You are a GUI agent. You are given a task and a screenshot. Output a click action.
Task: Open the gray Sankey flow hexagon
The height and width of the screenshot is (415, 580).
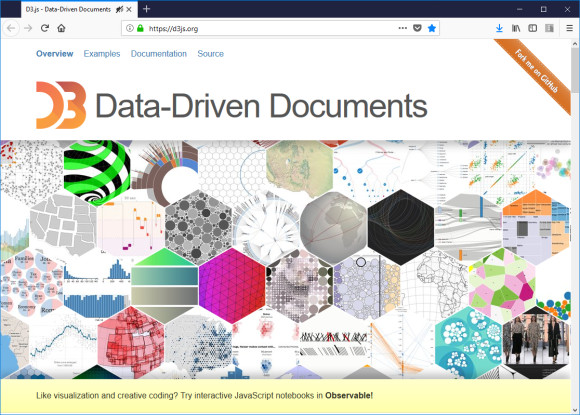click(x=469, y=227)
